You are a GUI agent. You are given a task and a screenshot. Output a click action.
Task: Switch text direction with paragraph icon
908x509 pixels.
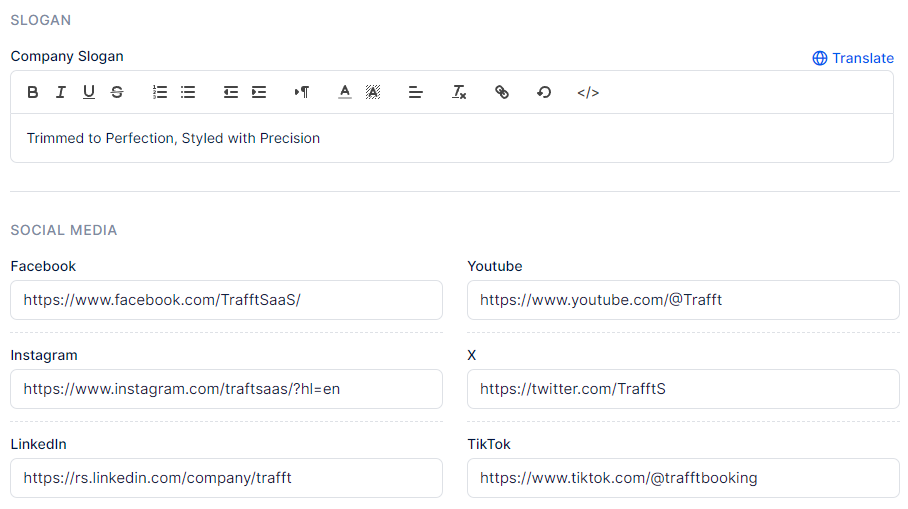point(302,92)
